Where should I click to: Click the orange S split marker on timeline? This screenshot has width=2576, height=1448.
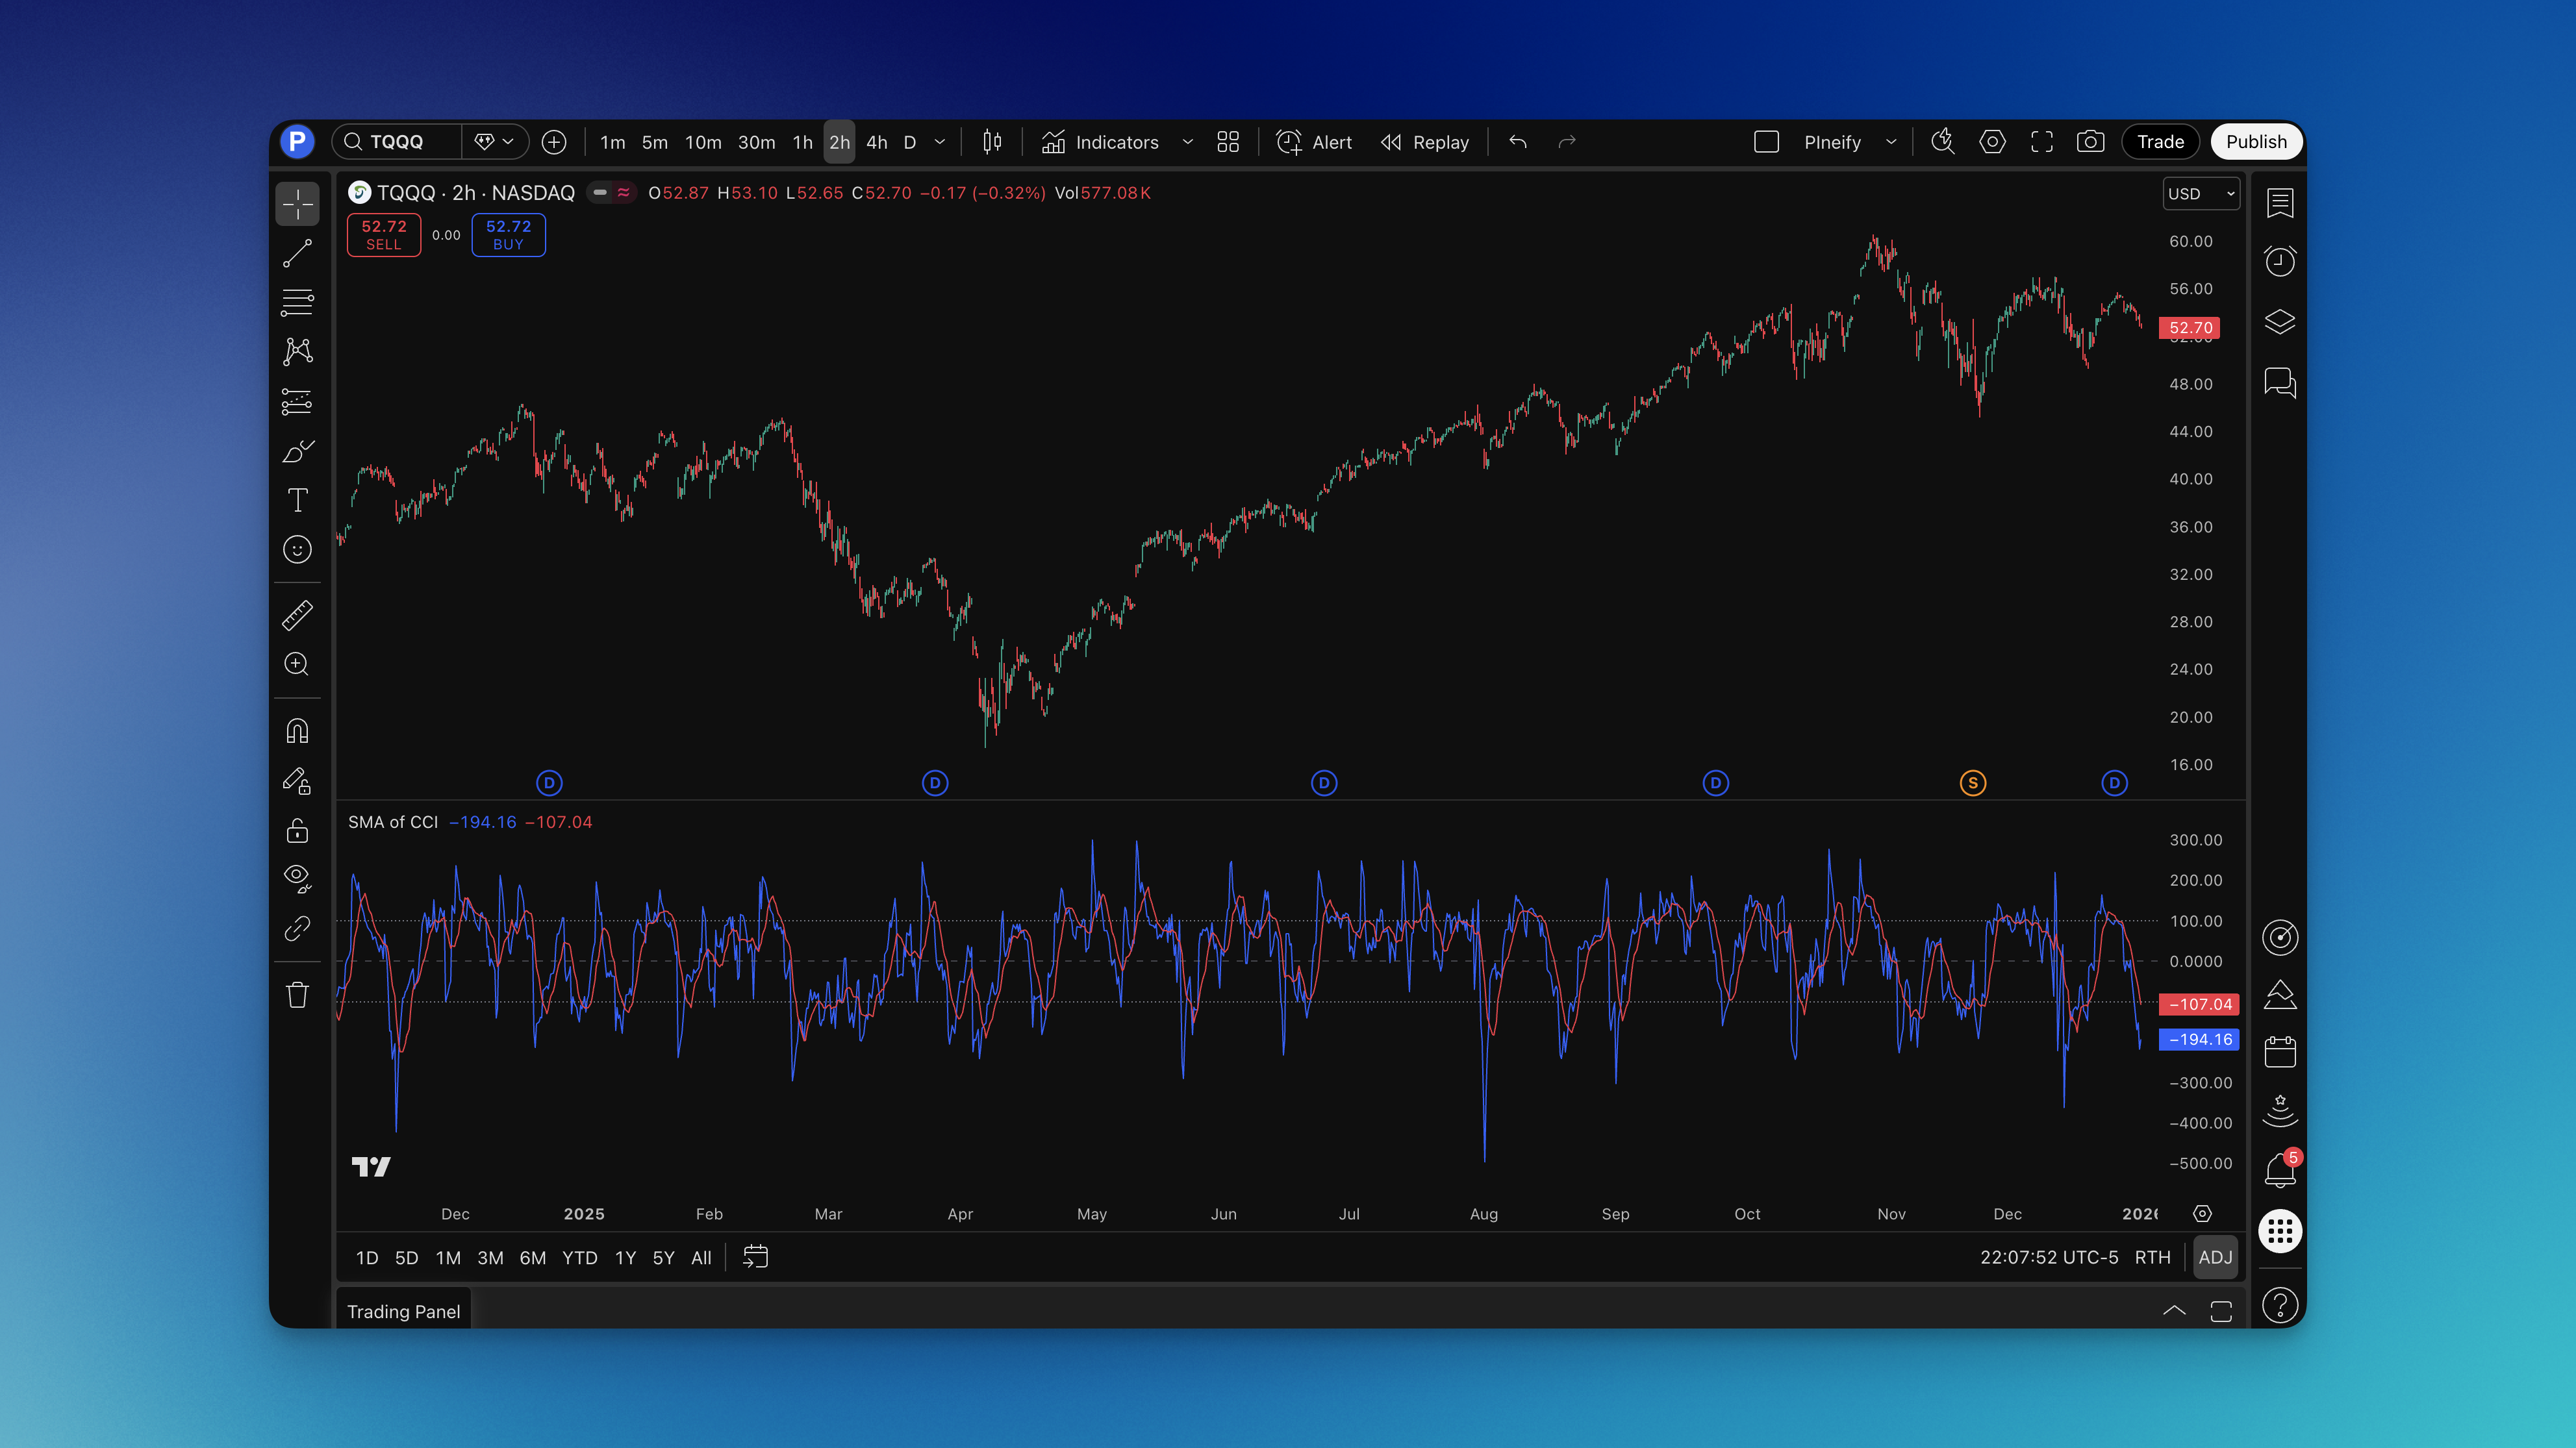pos(1973,783)
